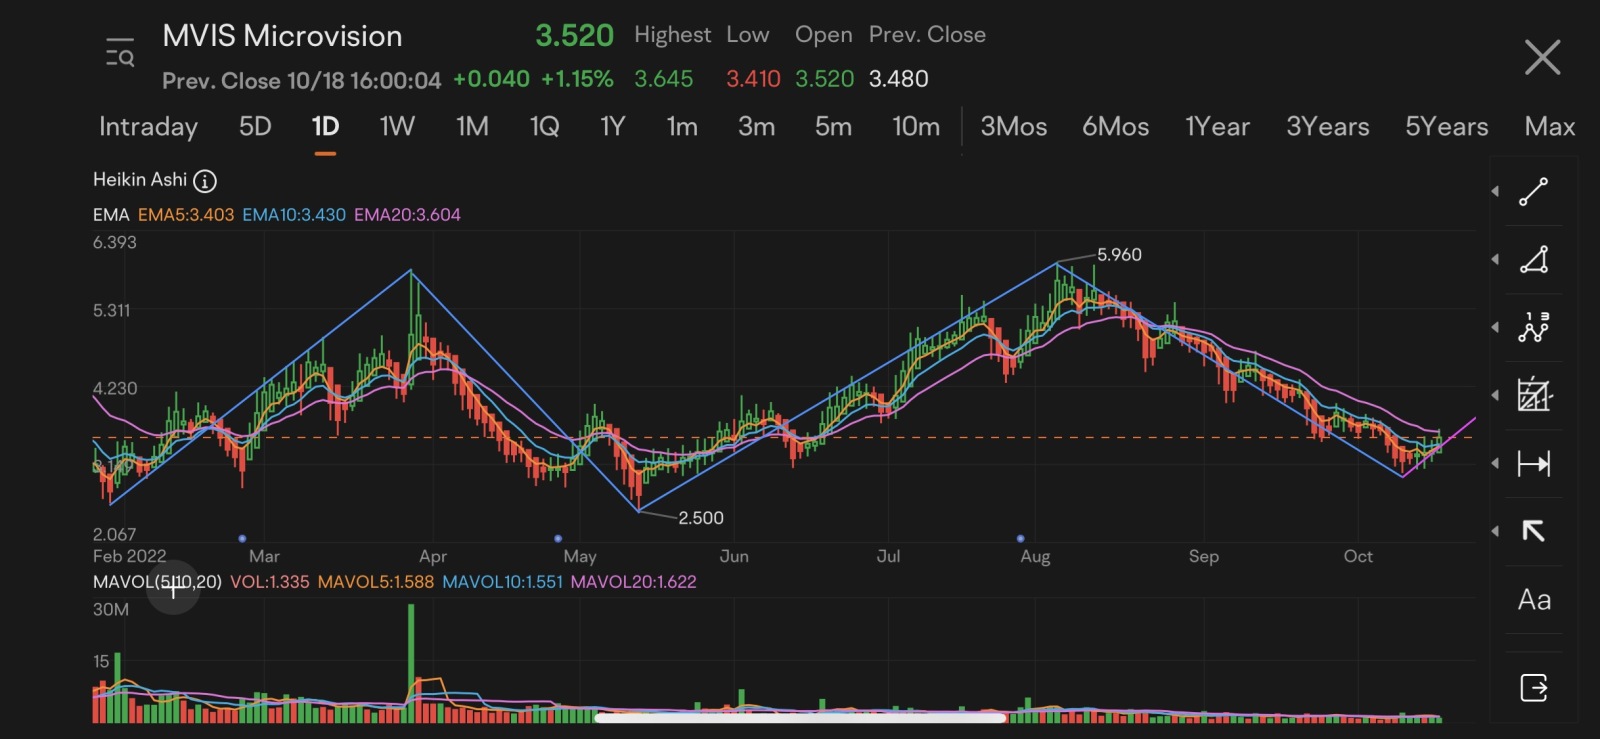Set chart range to 3Years

(1327, 126)
